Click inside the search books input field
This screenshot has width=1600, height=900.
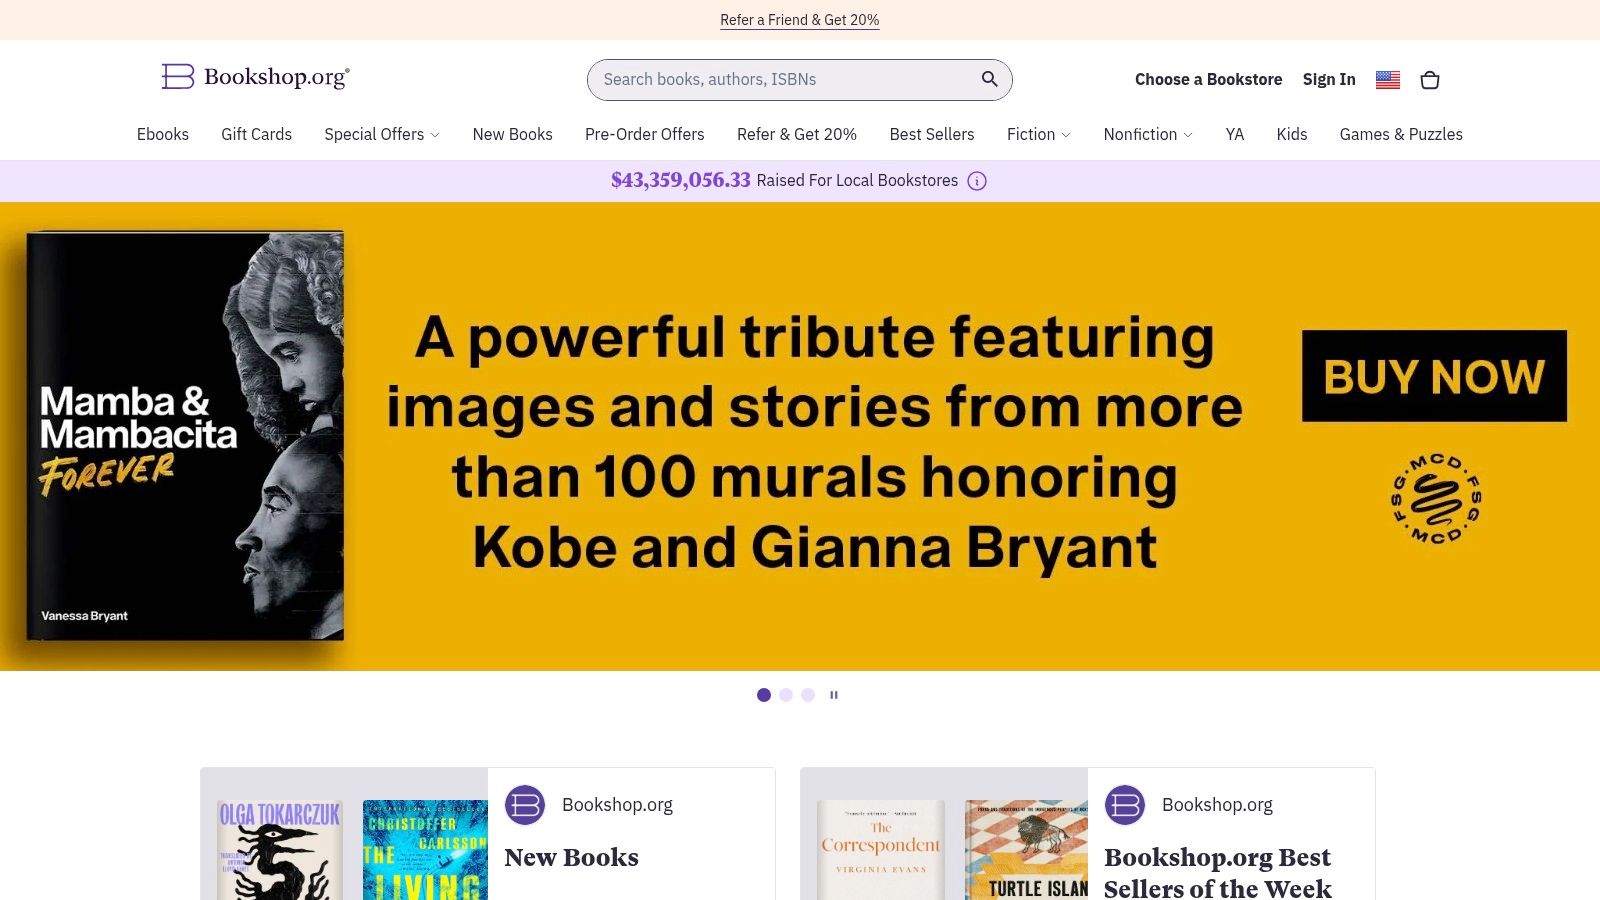tap(780, 79)
